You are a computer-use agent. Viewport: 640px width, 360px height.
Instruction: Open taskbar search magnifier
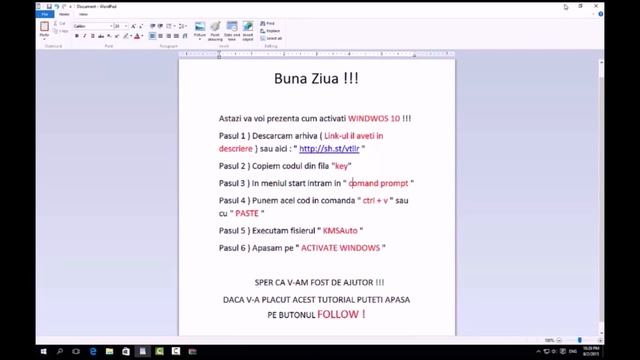(x=60, y=351)
